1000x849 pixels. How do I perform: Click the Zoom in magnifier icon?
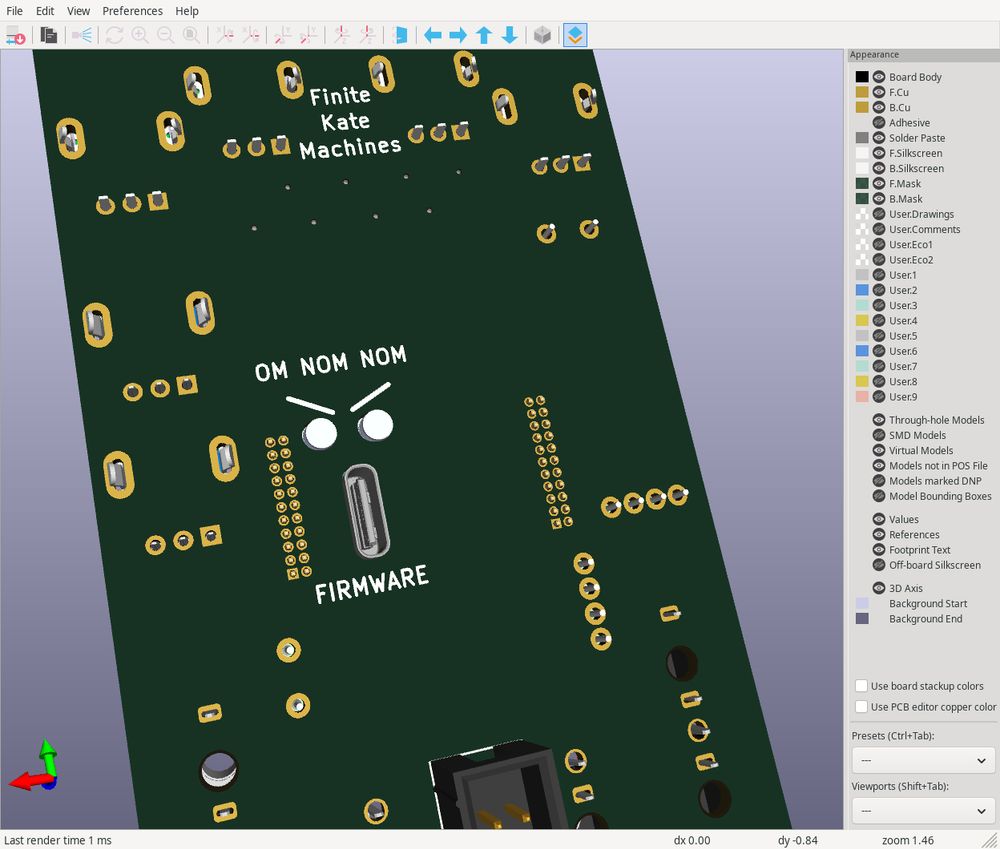140,35
